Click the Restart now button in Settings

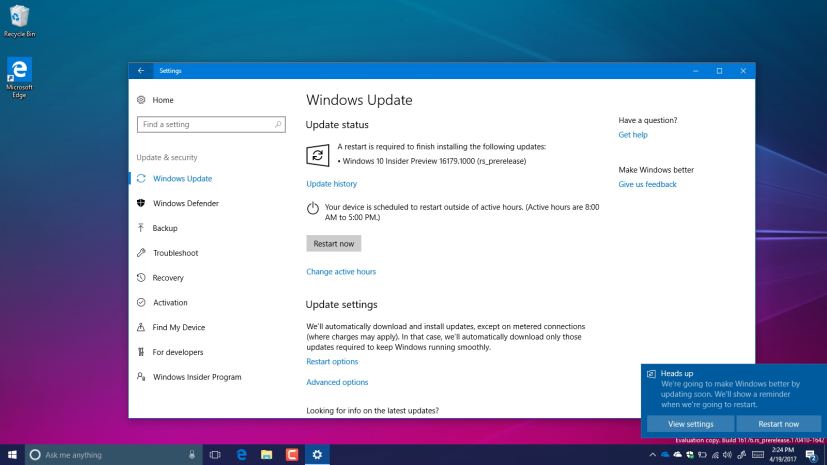click(x=334, y=244)
